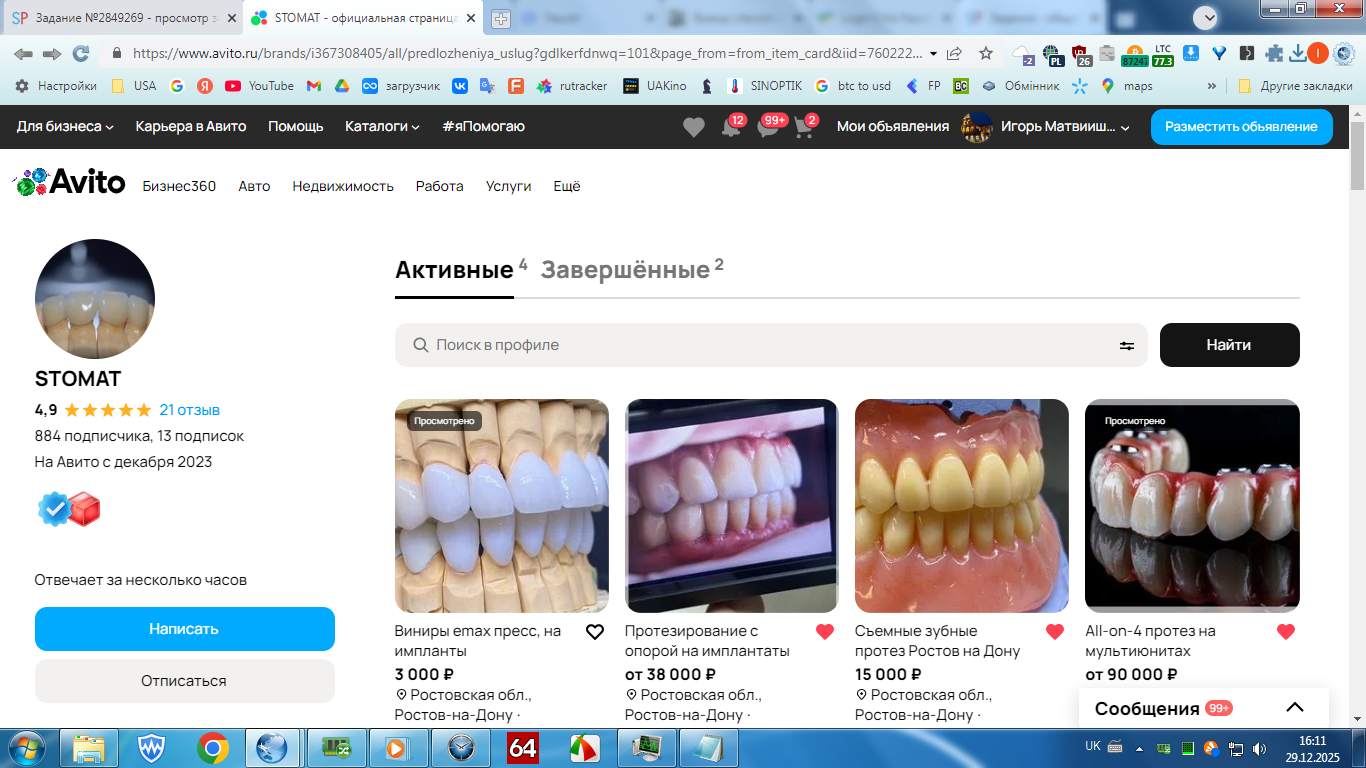Screen dimensions: 1366x768
Task: Open VK bookmark icon
Action: tap(460, 86)
